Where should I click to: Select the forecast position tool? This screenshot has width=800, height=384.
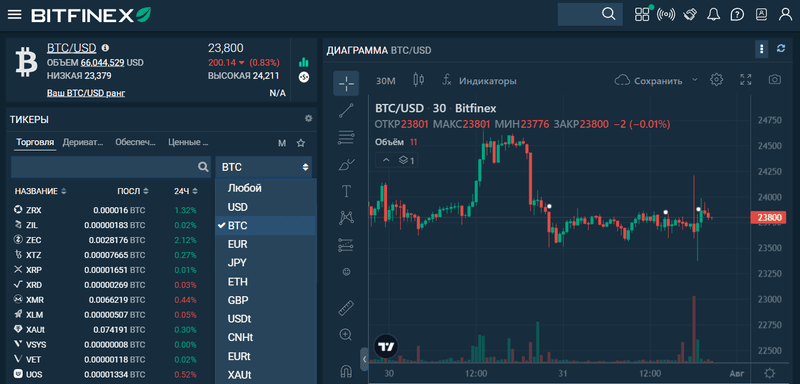tap(346, 245)
